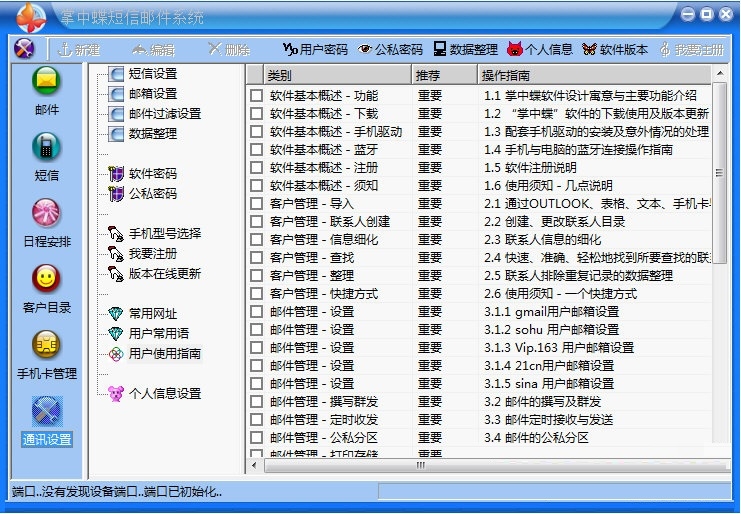The width and height of the screenshot is (741, 514).
Task: Check the 软件基本概述 - 蓝牙 row checkbox
Action: tap(256, 150)
